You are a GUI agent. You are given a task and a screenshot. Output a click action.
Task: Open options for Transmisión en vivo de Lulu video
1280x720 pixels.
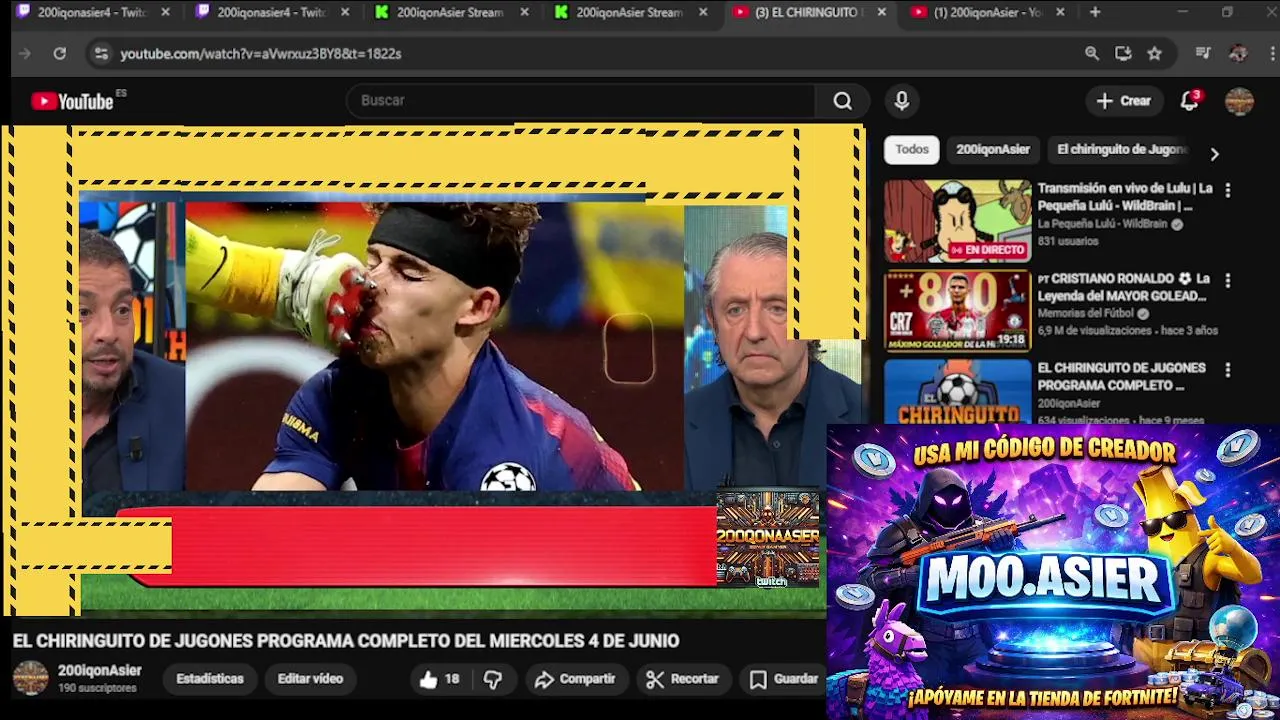[x=1228, y=190]
